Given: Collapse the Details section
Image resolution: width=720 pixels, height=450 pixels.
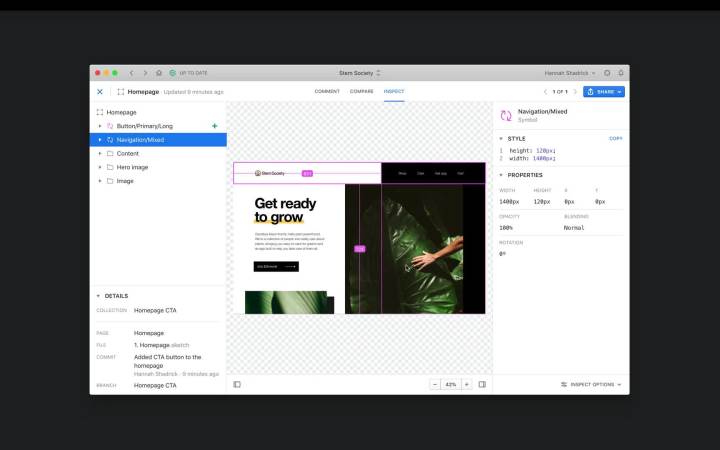Looking at the screenshot, I should click(98, 296).
